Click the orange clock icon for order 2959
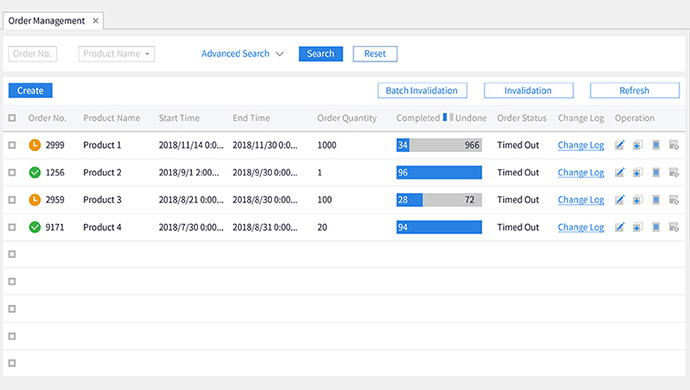The height and width of the screenshot is (390, 690). (x=35, y=200)
